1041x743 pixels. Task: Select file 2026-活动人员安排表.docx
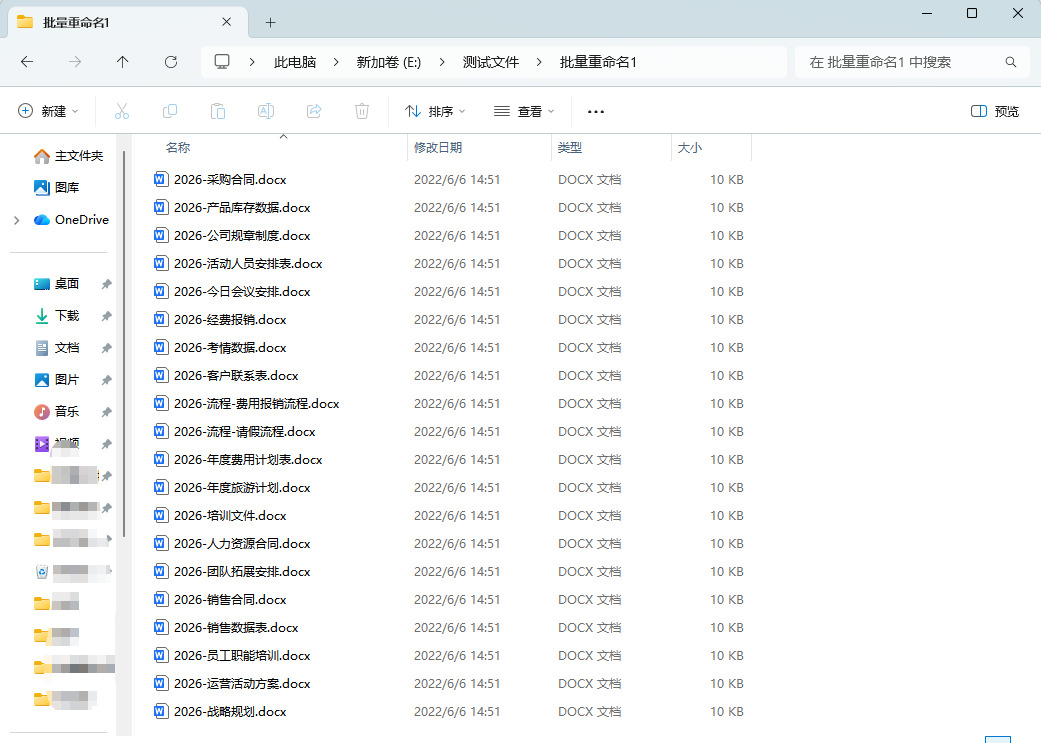click(x=248, y=263)
